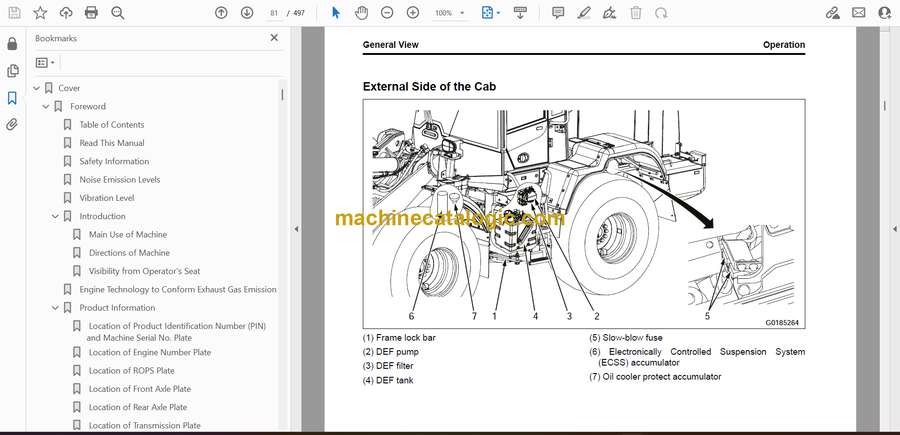Send the file by email
900x435 pixels.
859,13
